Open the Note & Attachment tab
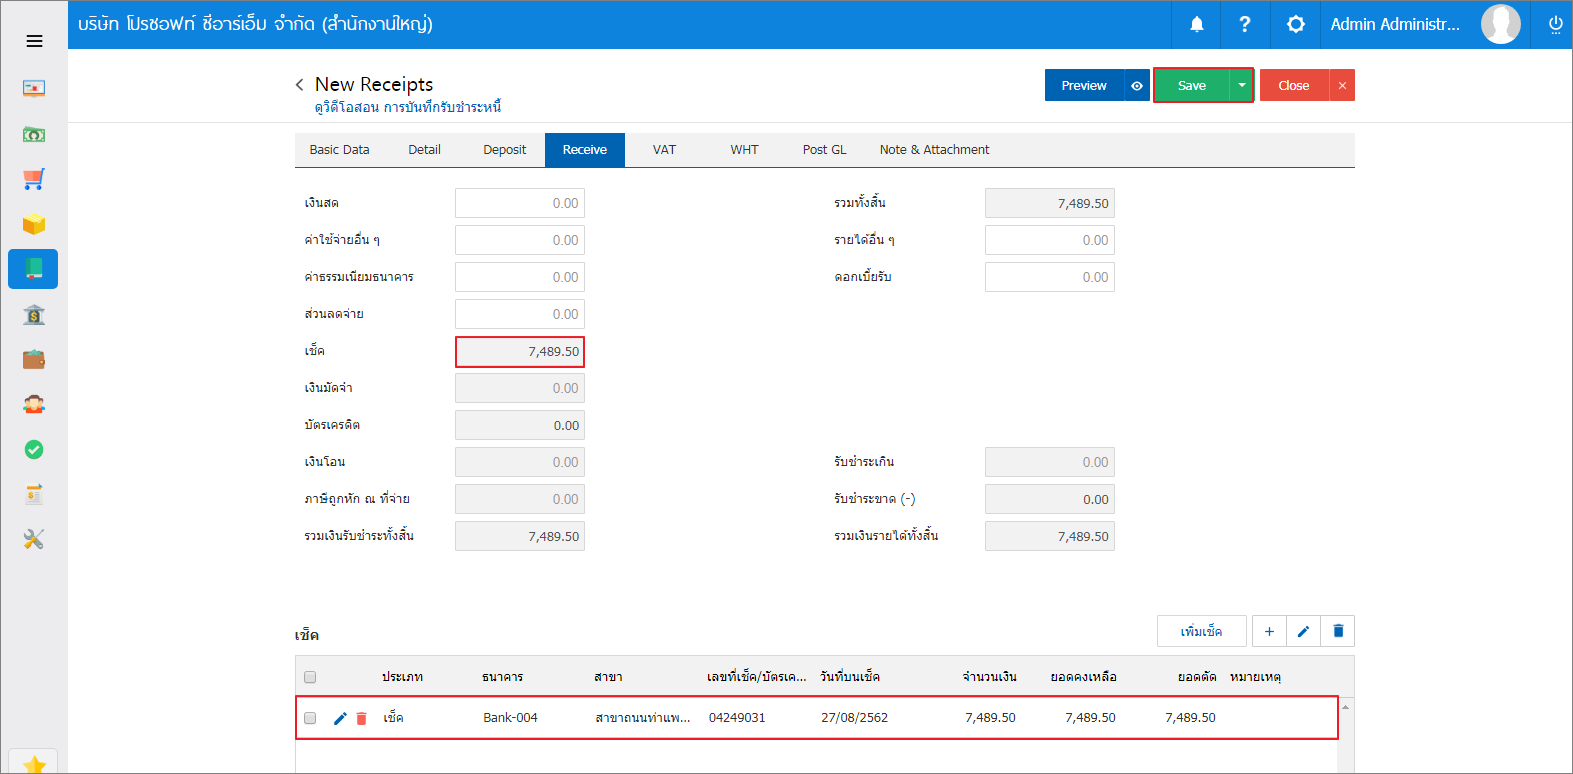The height and width of the screenshot is (774, 1573). click(934, 150)
